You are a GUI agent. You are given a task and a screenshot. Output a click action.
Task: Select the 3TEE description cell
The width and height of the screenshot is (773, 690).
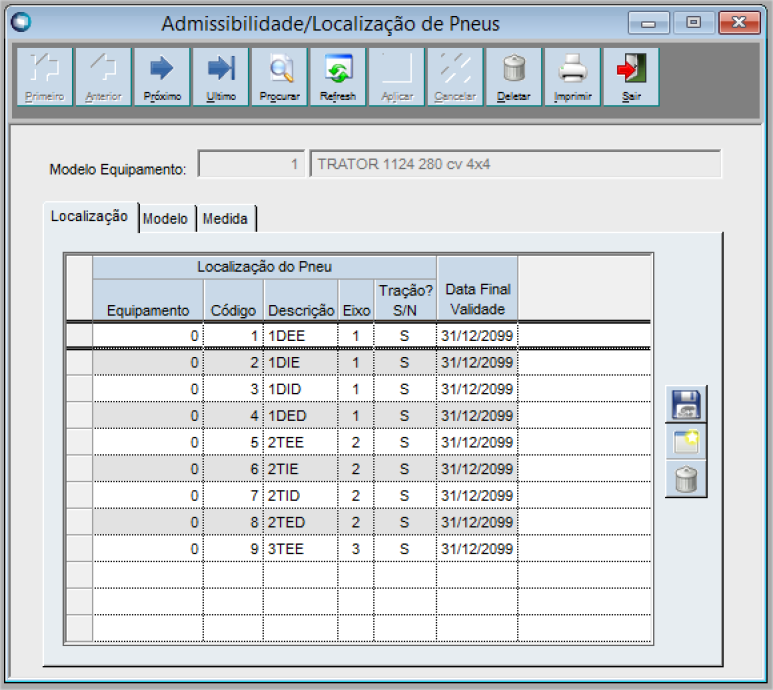click(x=301, y=549)
